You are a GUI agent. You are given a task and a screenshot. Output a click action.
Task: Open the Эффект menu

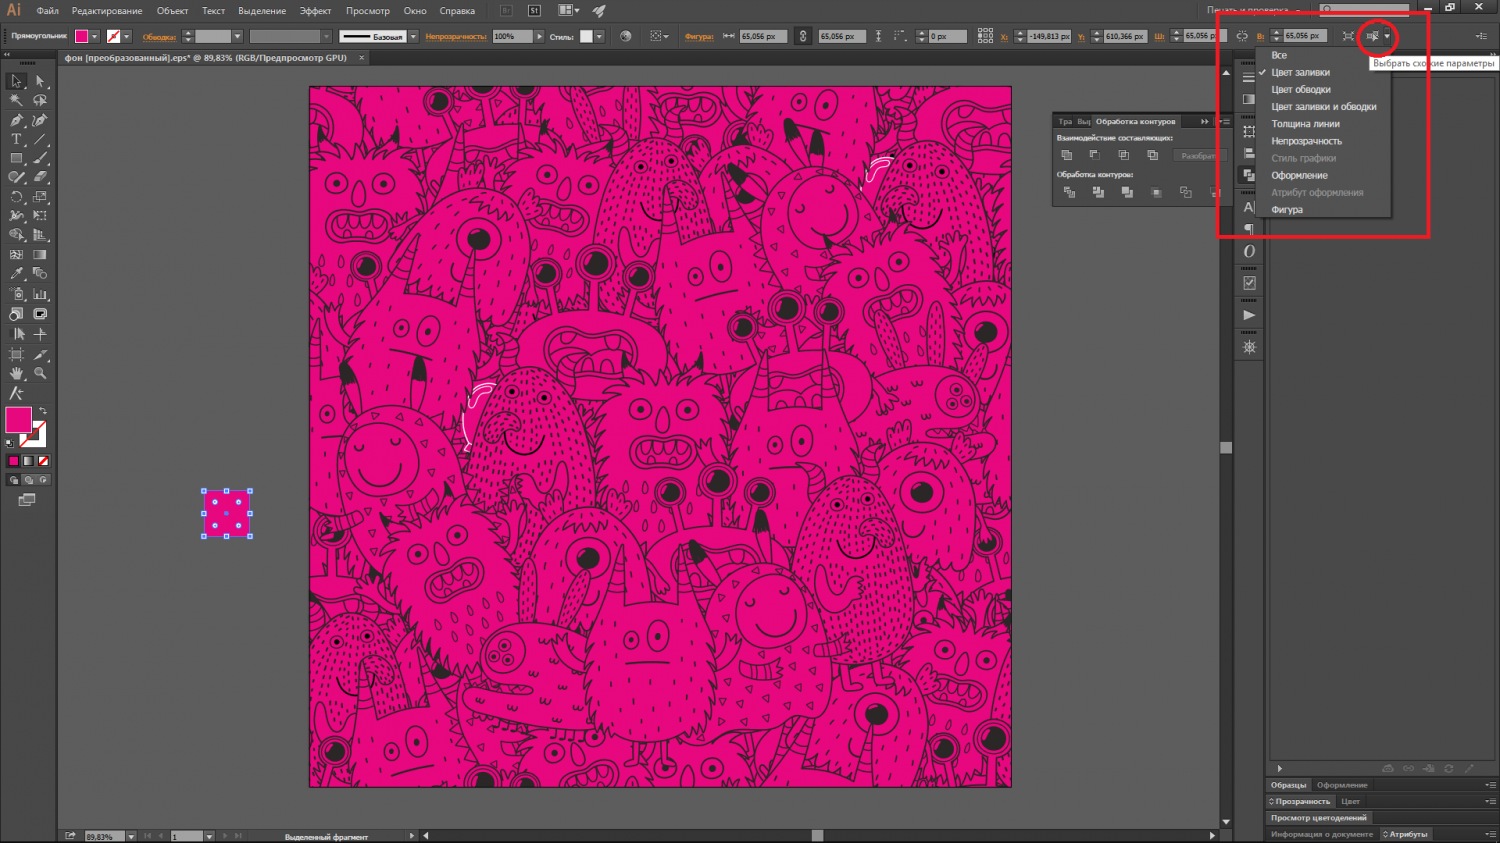(x=315, y=11)
